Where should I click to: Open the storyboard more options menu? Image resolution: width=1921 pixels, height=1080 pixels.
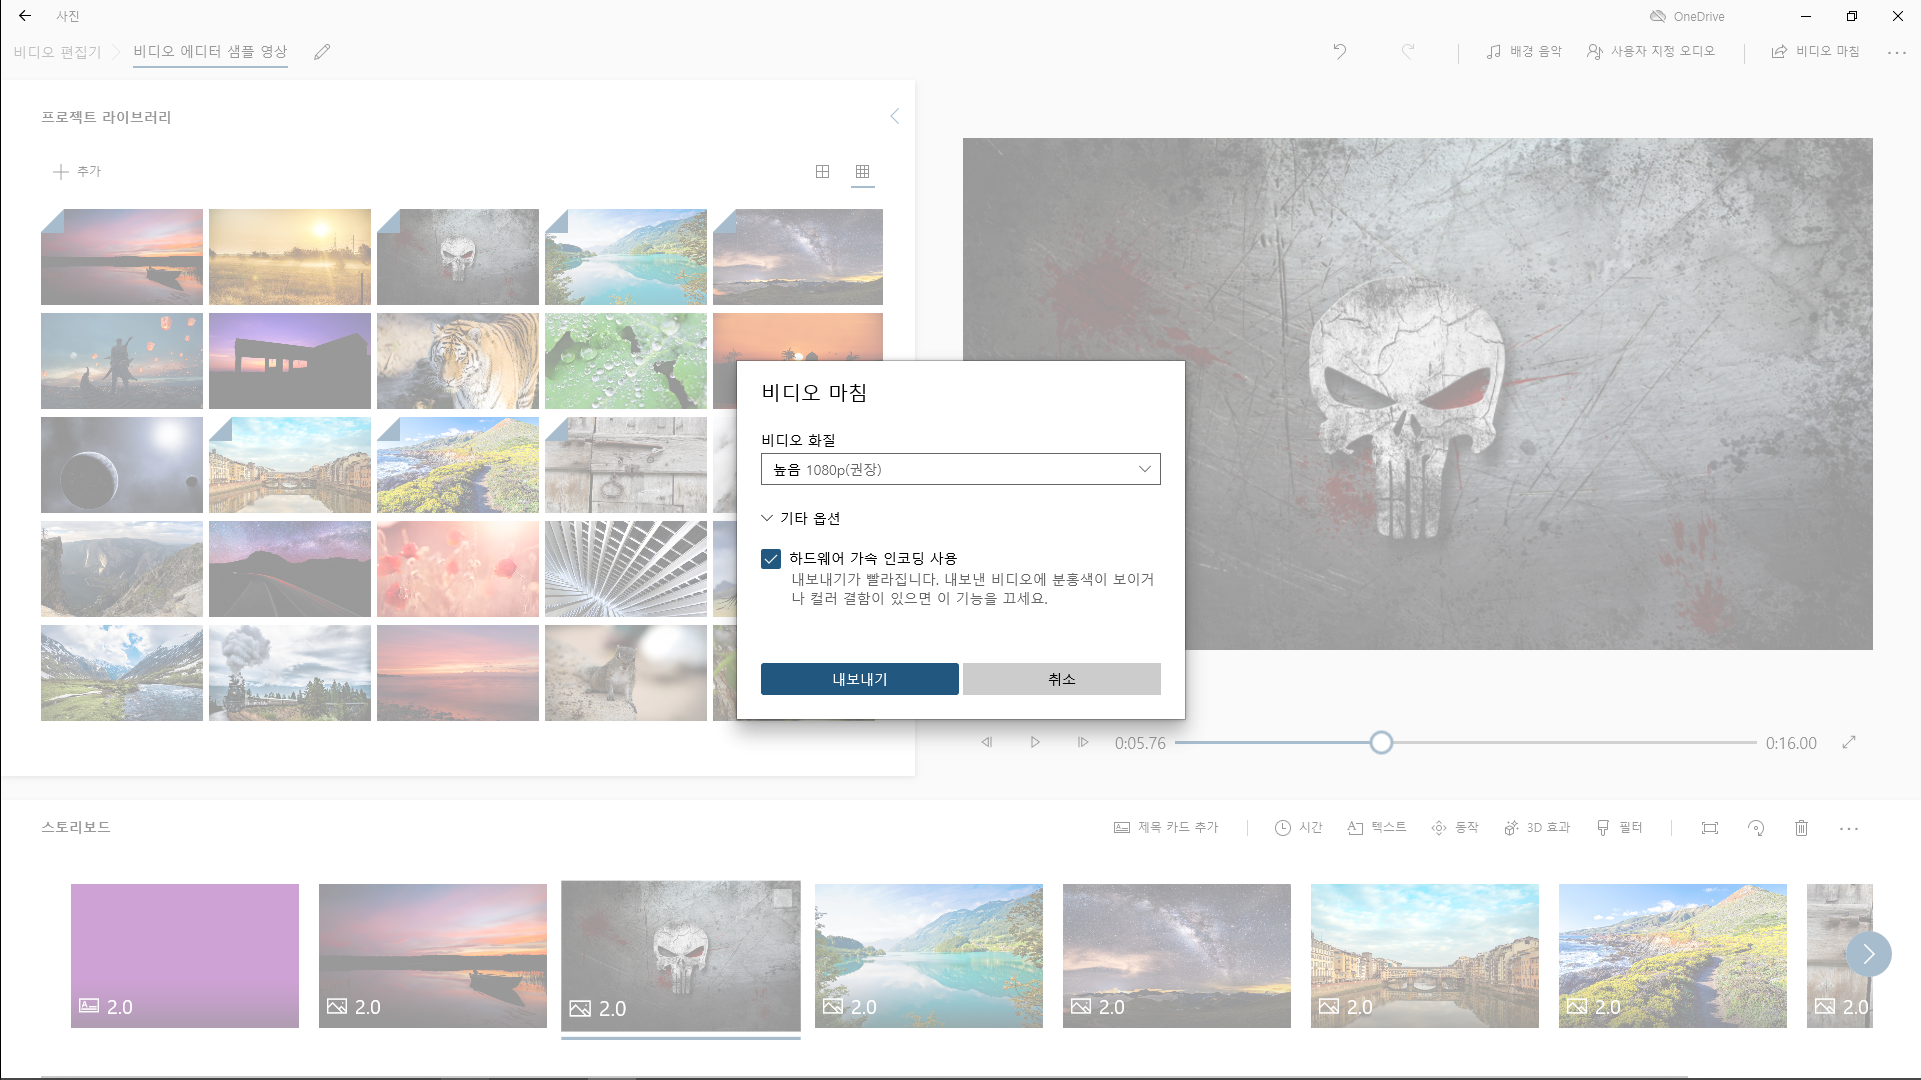click(1848, 828)
